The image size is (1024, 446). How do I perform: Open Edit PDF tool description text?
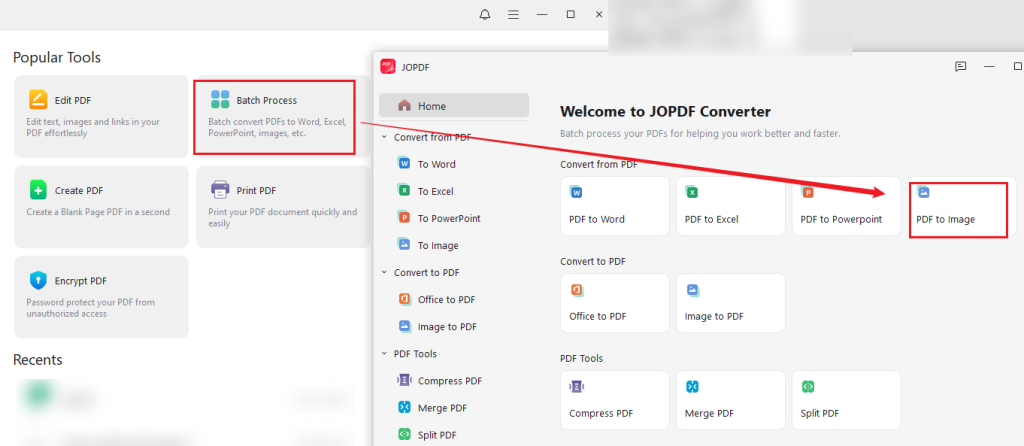pyautogui.click(x=93, y=127)
